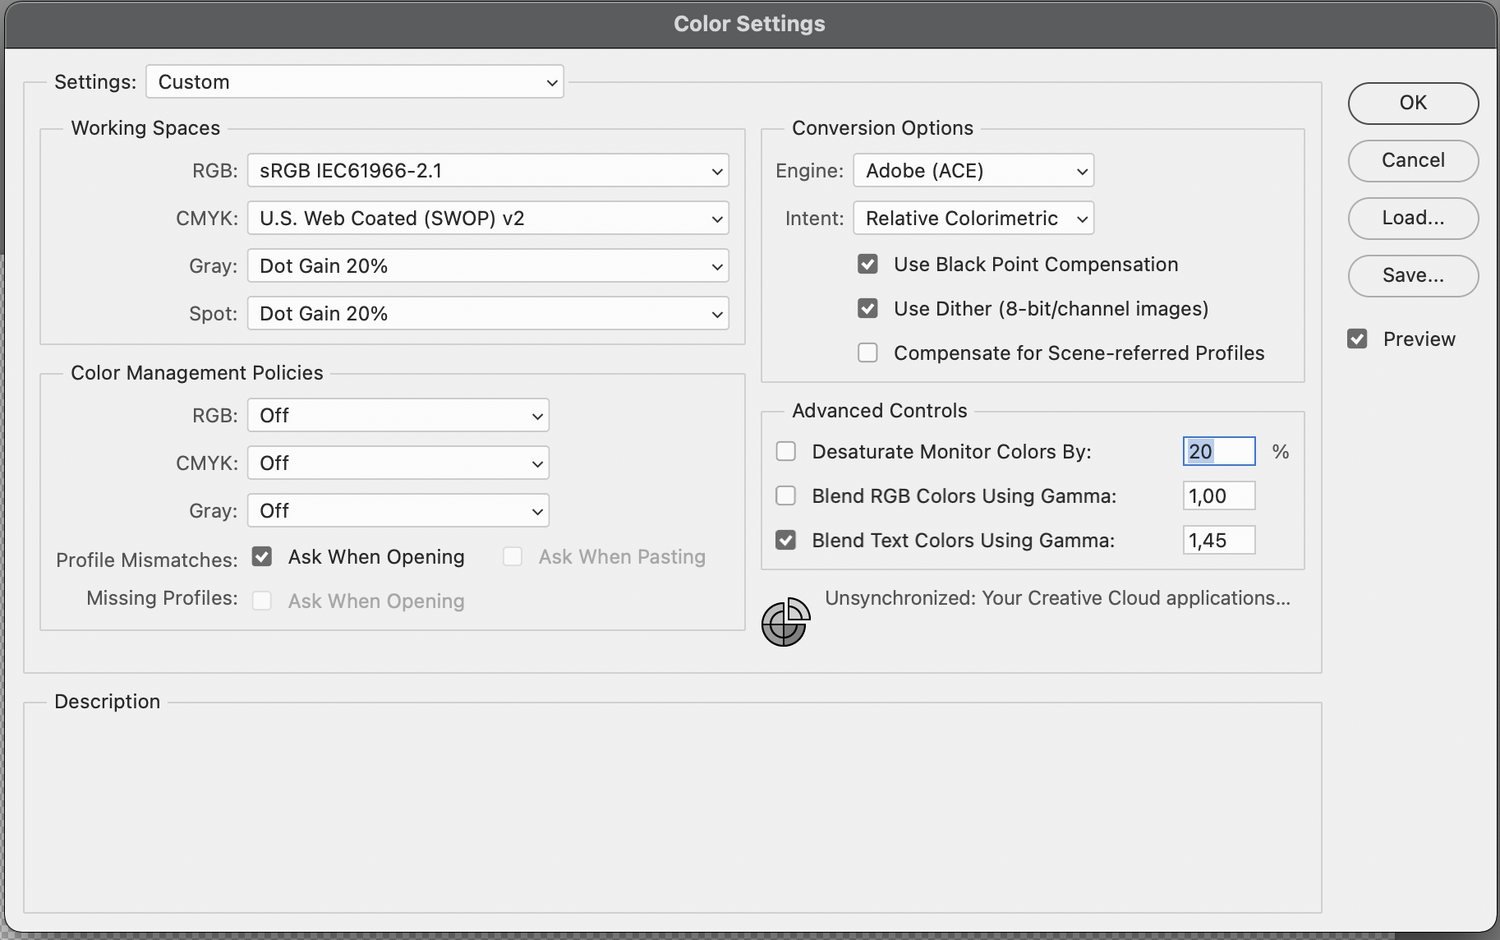Uncheck Use Black Point Compensation
This screenshot has width=1500, height=940.
pyautogui.click(x=868, y=264)
